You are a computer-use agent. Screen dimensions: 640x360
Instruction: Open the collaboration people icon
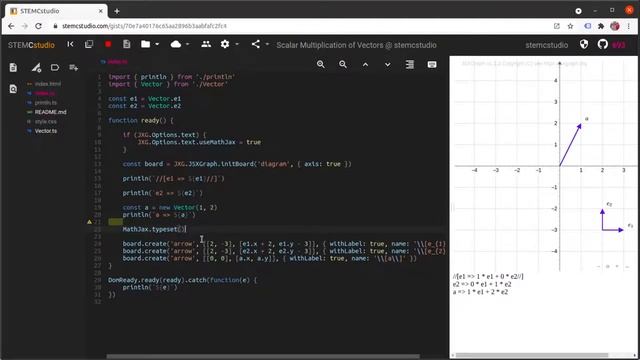point(206,44)
